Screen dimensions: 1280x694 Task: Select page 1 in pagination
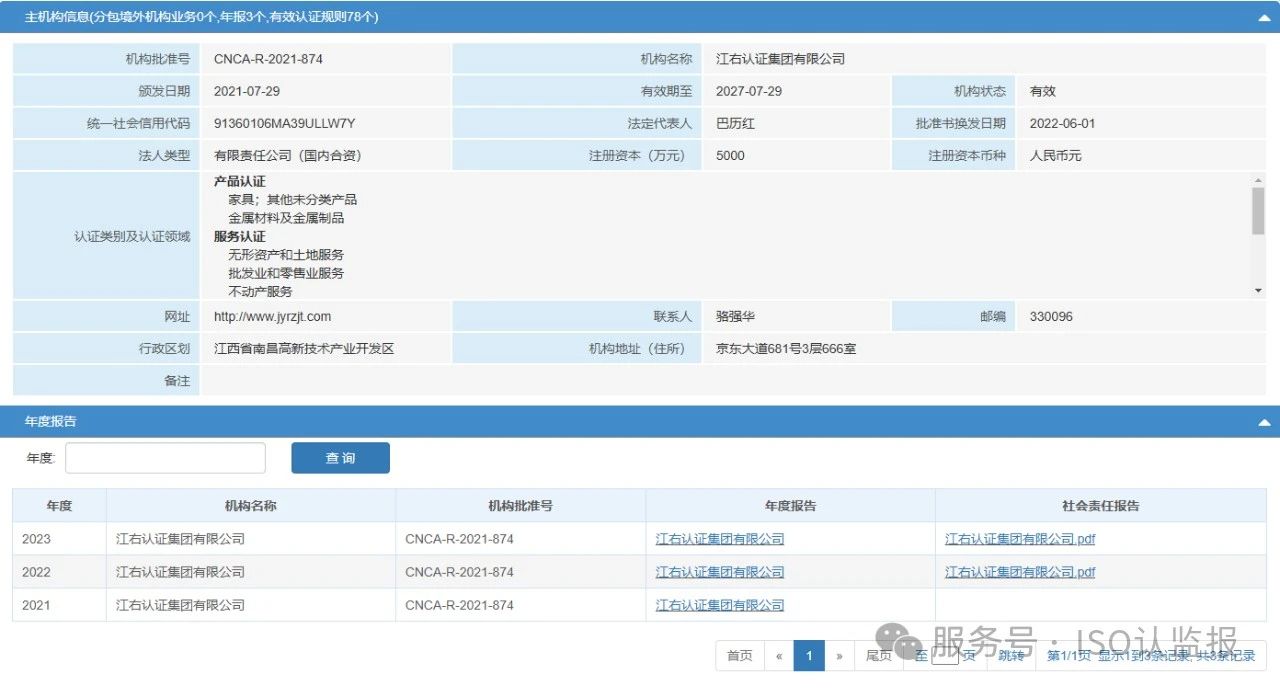[809, 656]
